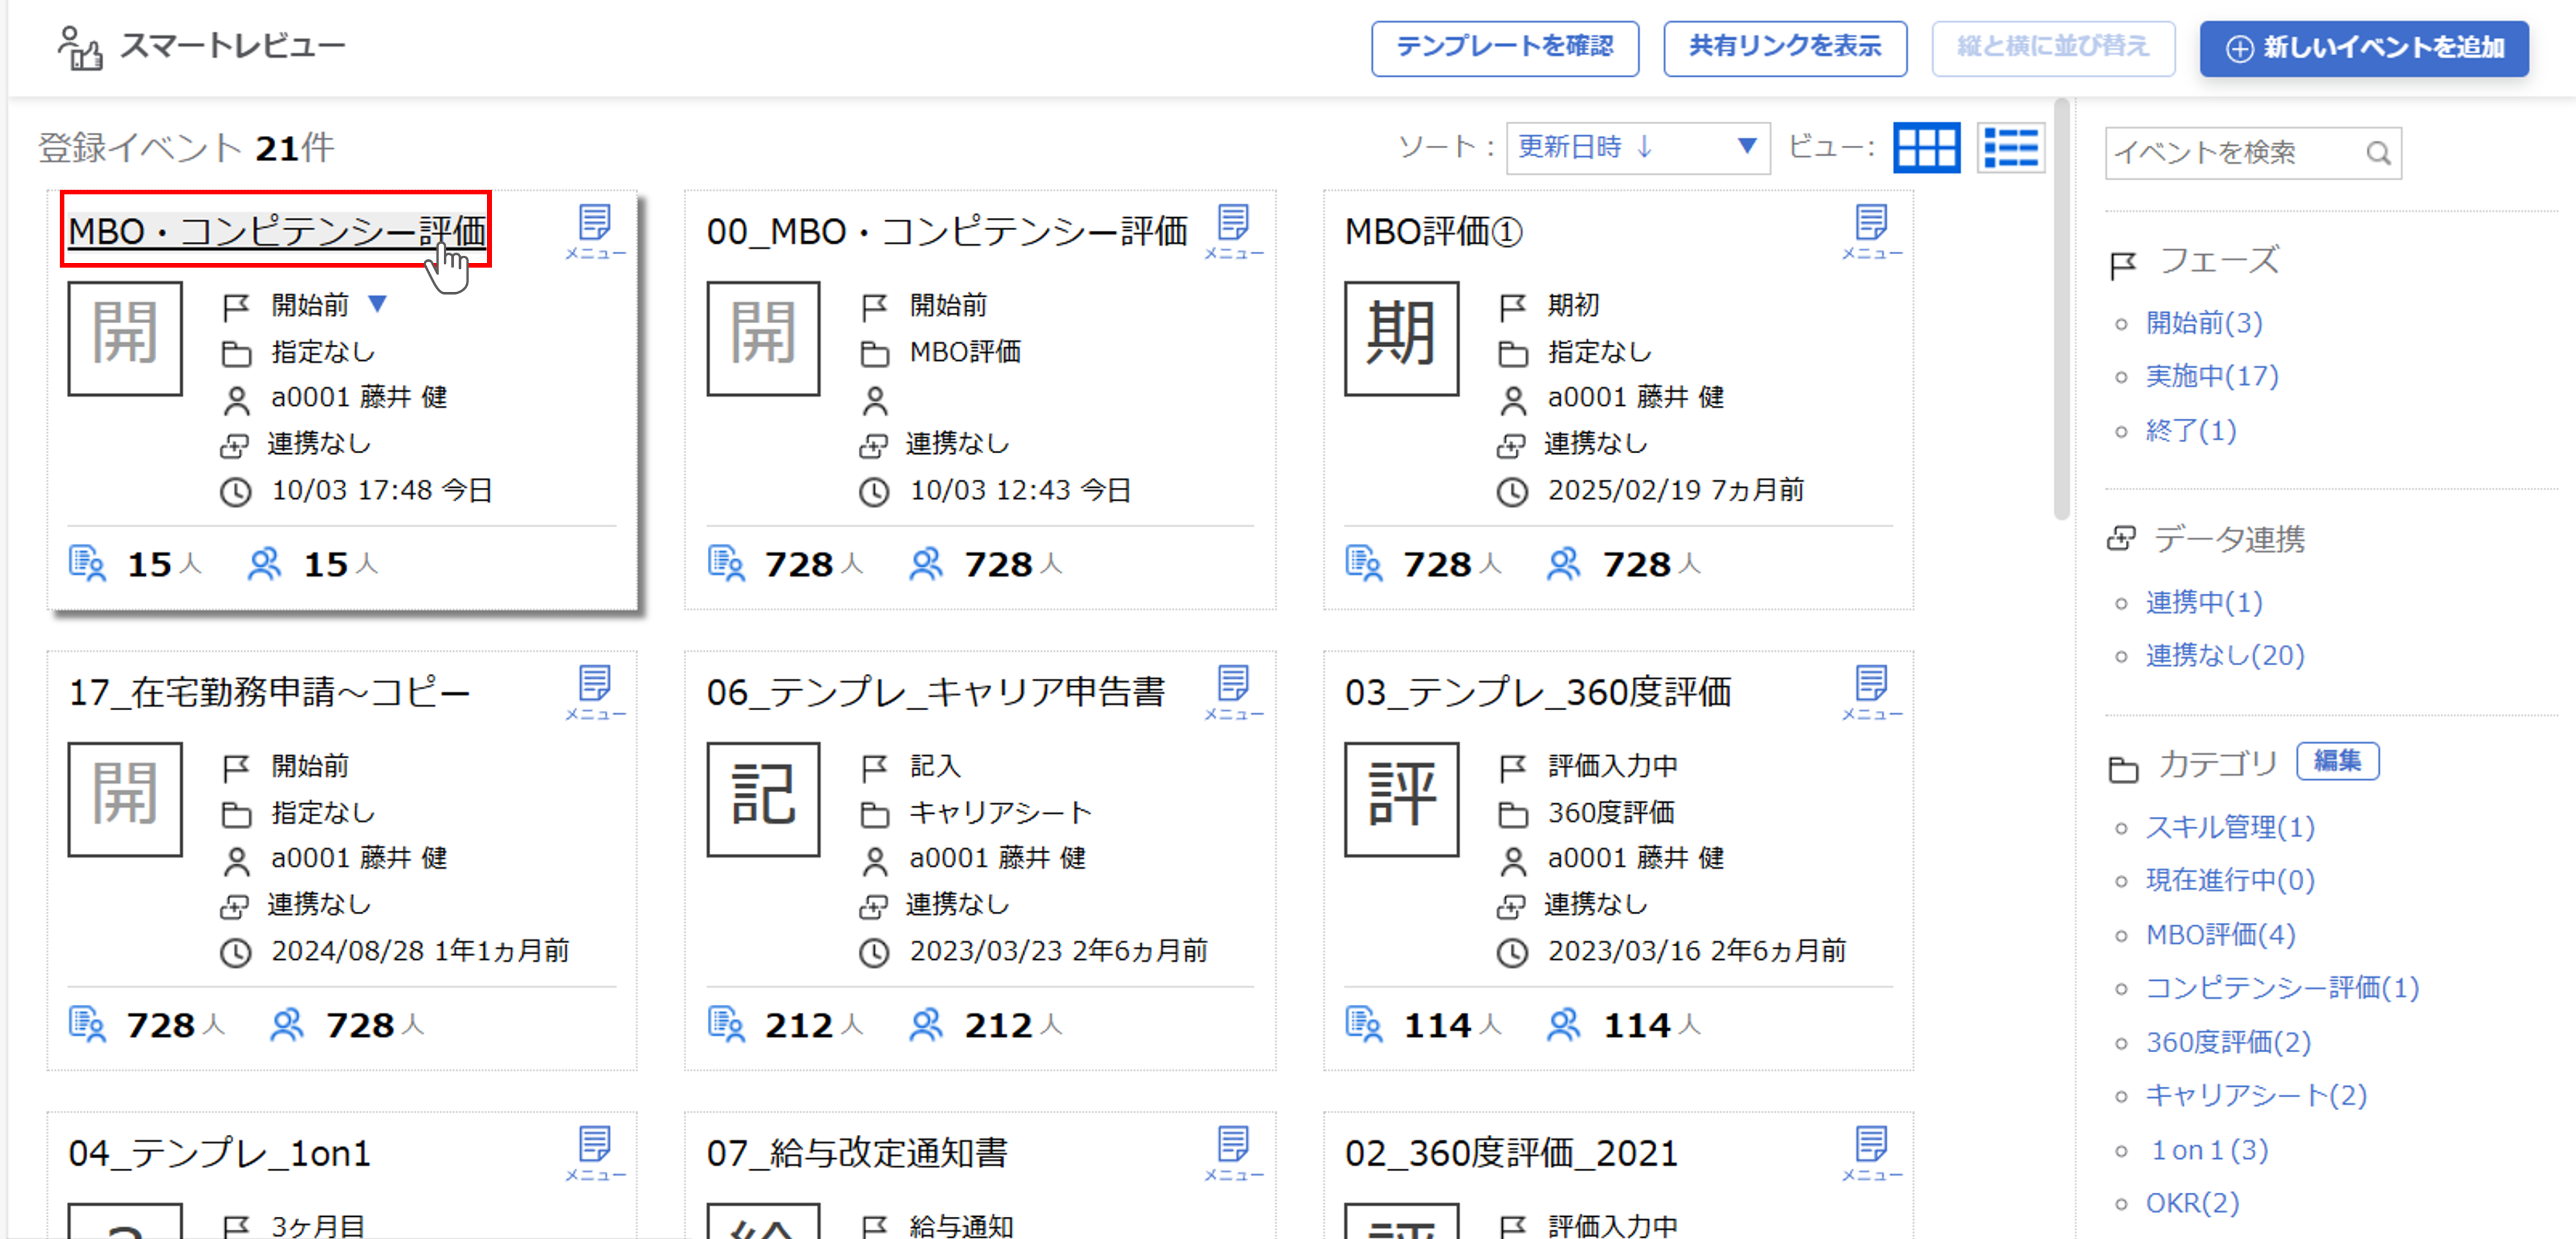Image resolution: width=2576 pixels, height=1239 pixels.
Task: Filter by 実施中(17) phase
Action: pyautogui.click(x=2211, y=376)
